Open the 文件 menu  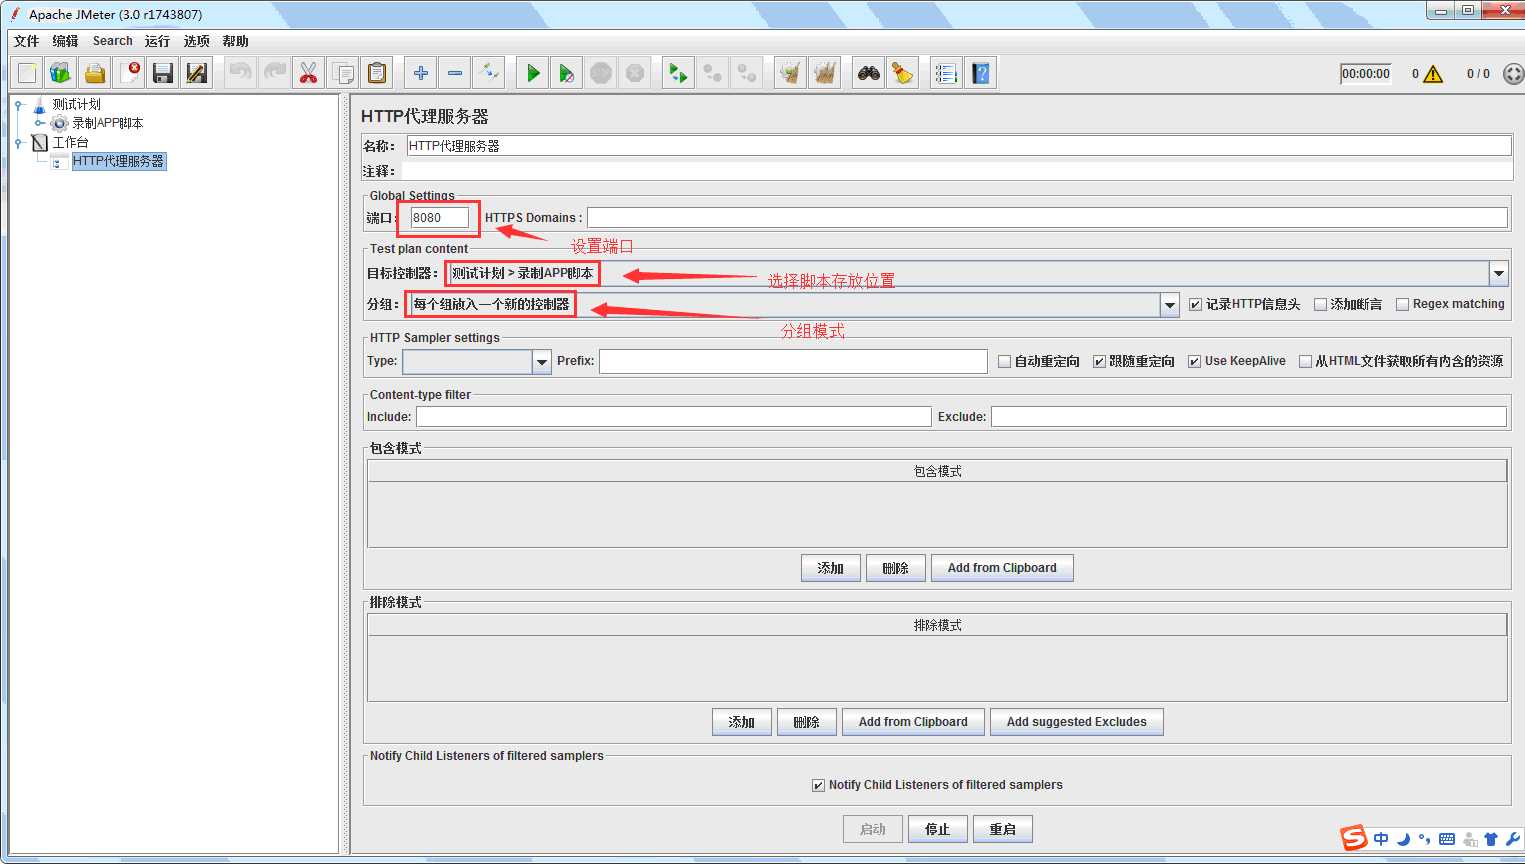[x=26, y=41]
